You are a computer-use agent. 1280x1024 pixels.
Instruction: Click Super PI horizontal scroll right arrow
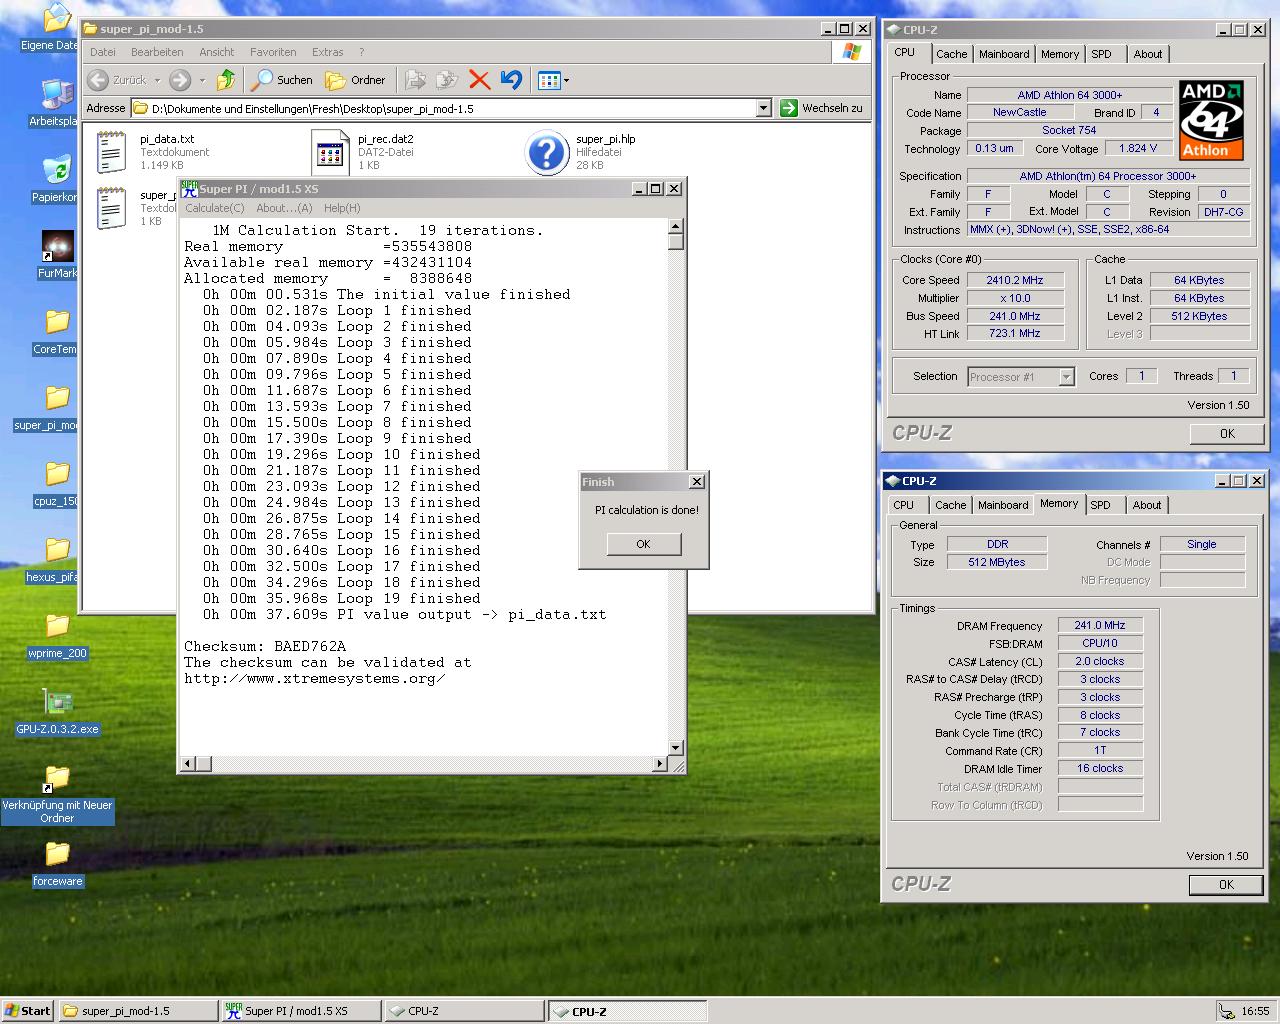tap(659, 764)
